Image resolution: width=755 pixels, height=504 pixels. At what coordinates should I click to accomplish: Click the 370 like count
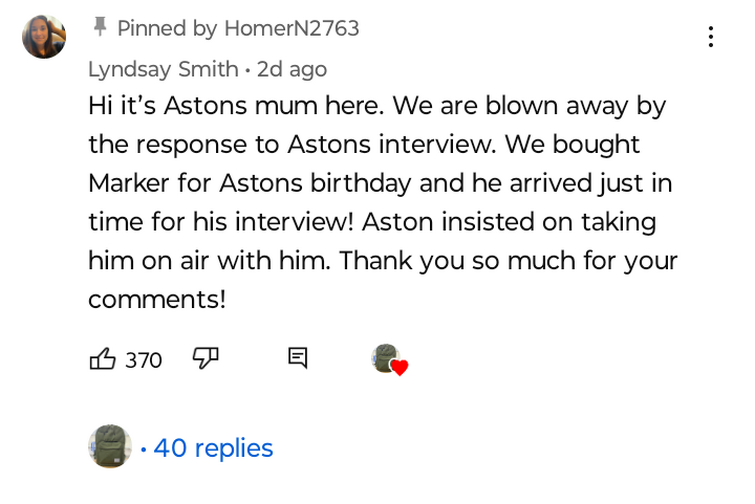pos(143,360)
